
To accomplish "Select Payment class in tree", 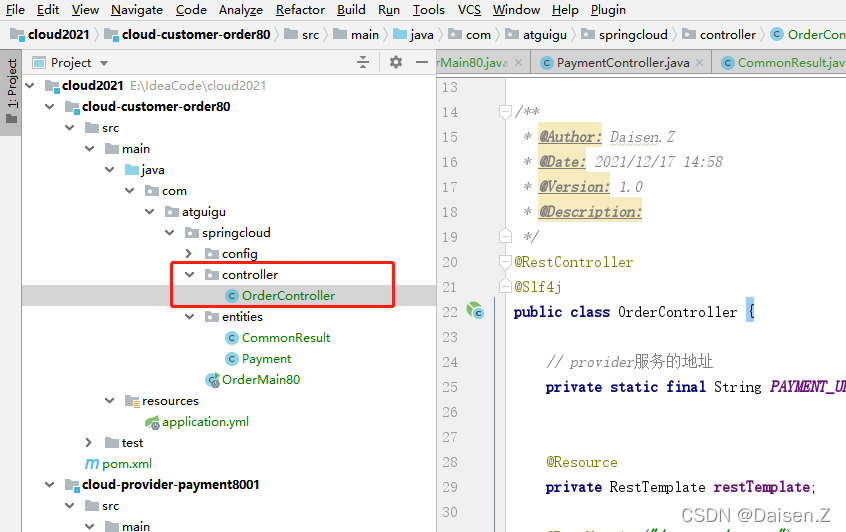I will [x=266, y=359].
